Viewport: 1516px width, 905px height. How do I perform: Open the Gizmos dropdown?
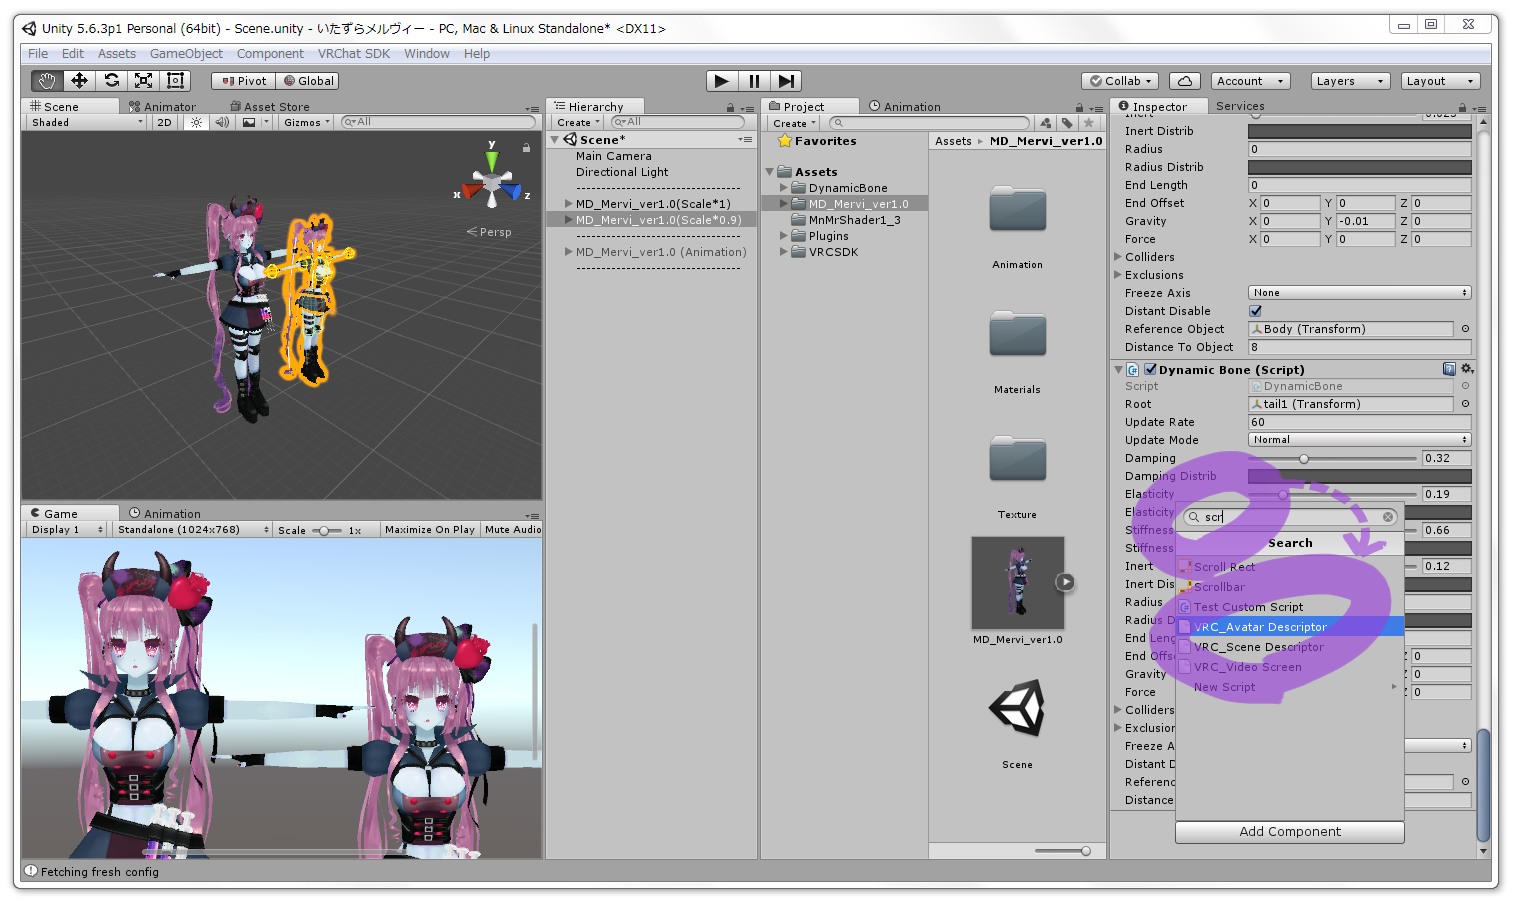tap(306, 122)
